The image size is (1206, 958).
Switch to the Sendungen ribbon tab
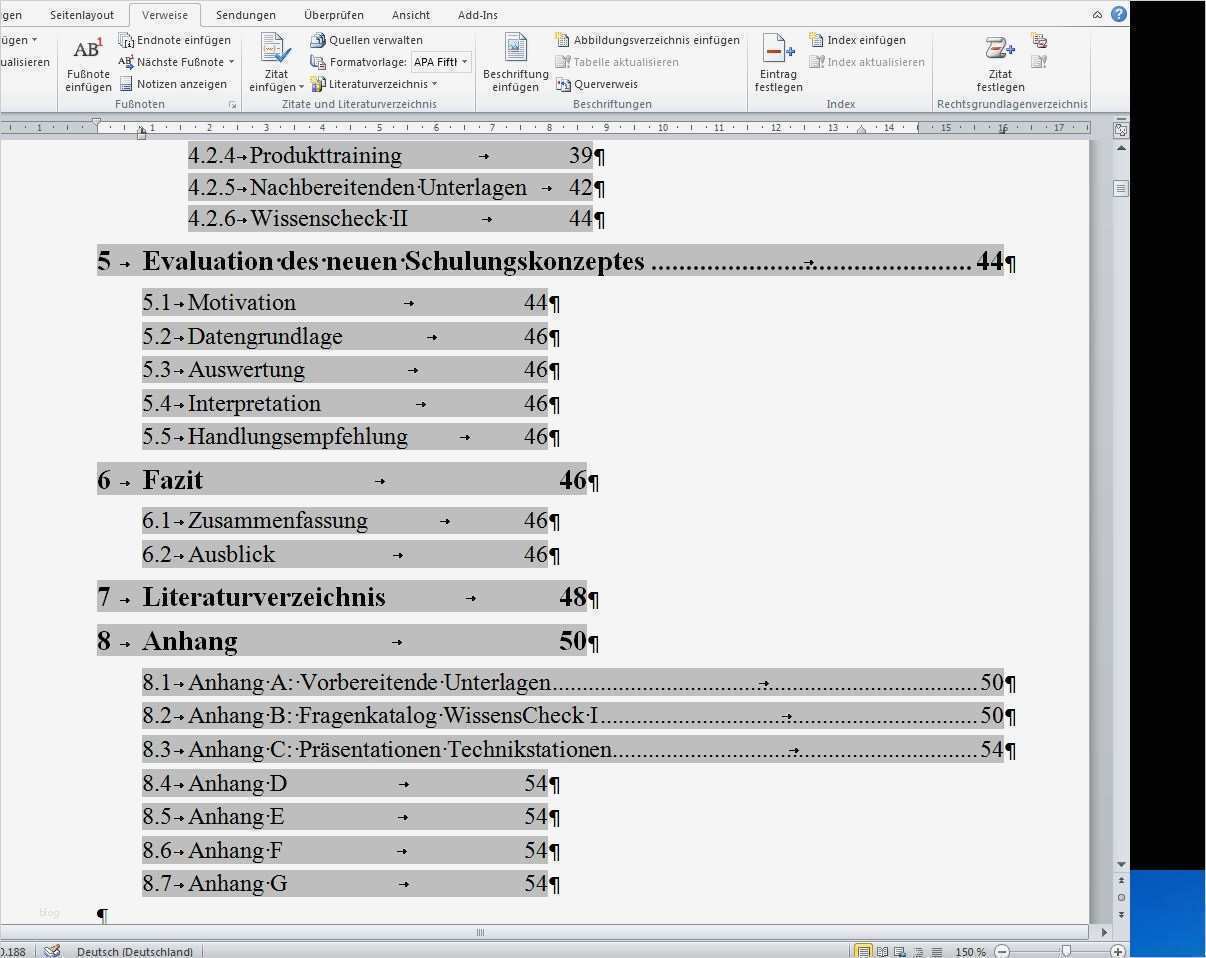pos(245,14)
